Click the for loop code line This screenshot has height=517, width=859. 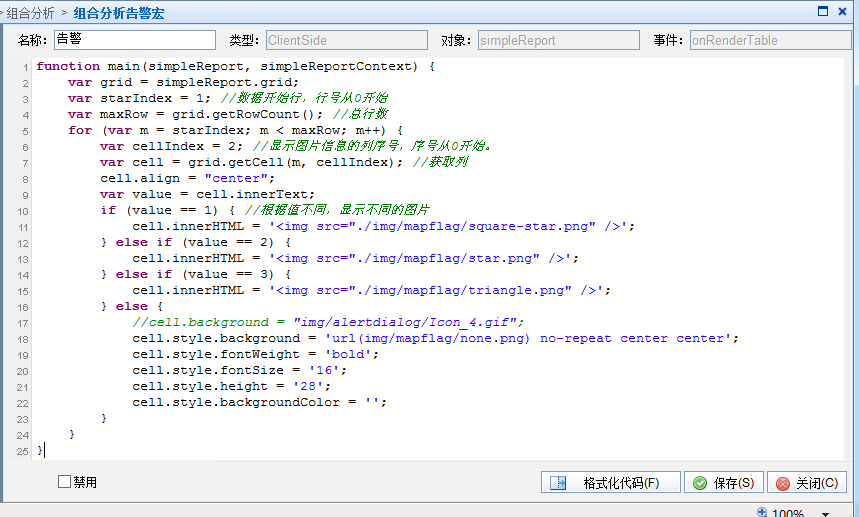click(236, 130)
